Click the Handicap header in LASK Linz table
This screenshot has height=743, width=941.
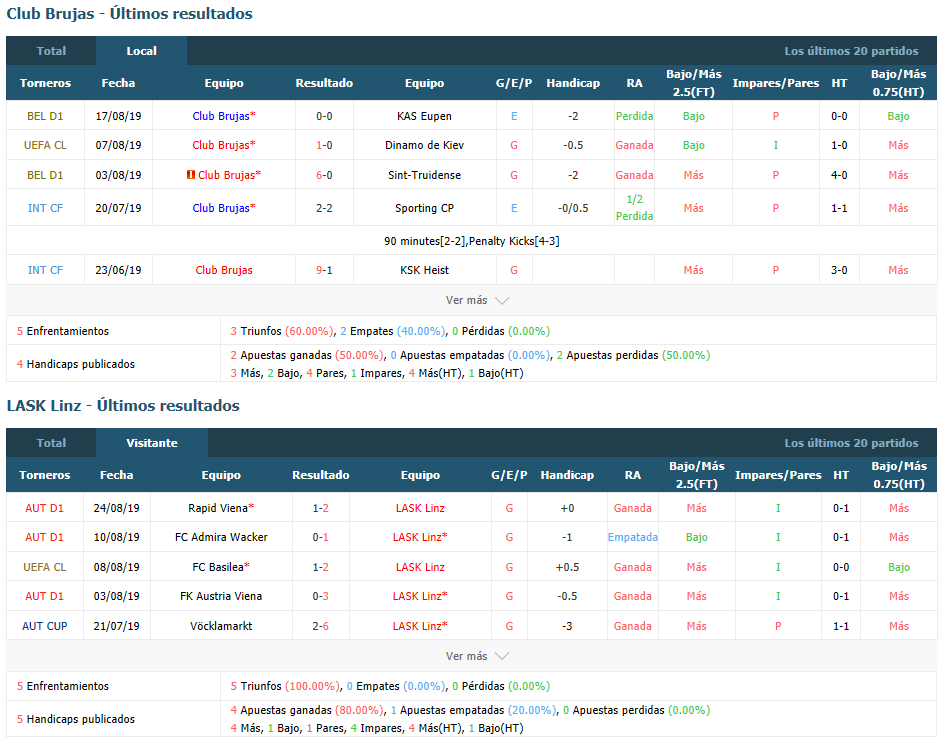pyautogui.click(x=567, y=475)
